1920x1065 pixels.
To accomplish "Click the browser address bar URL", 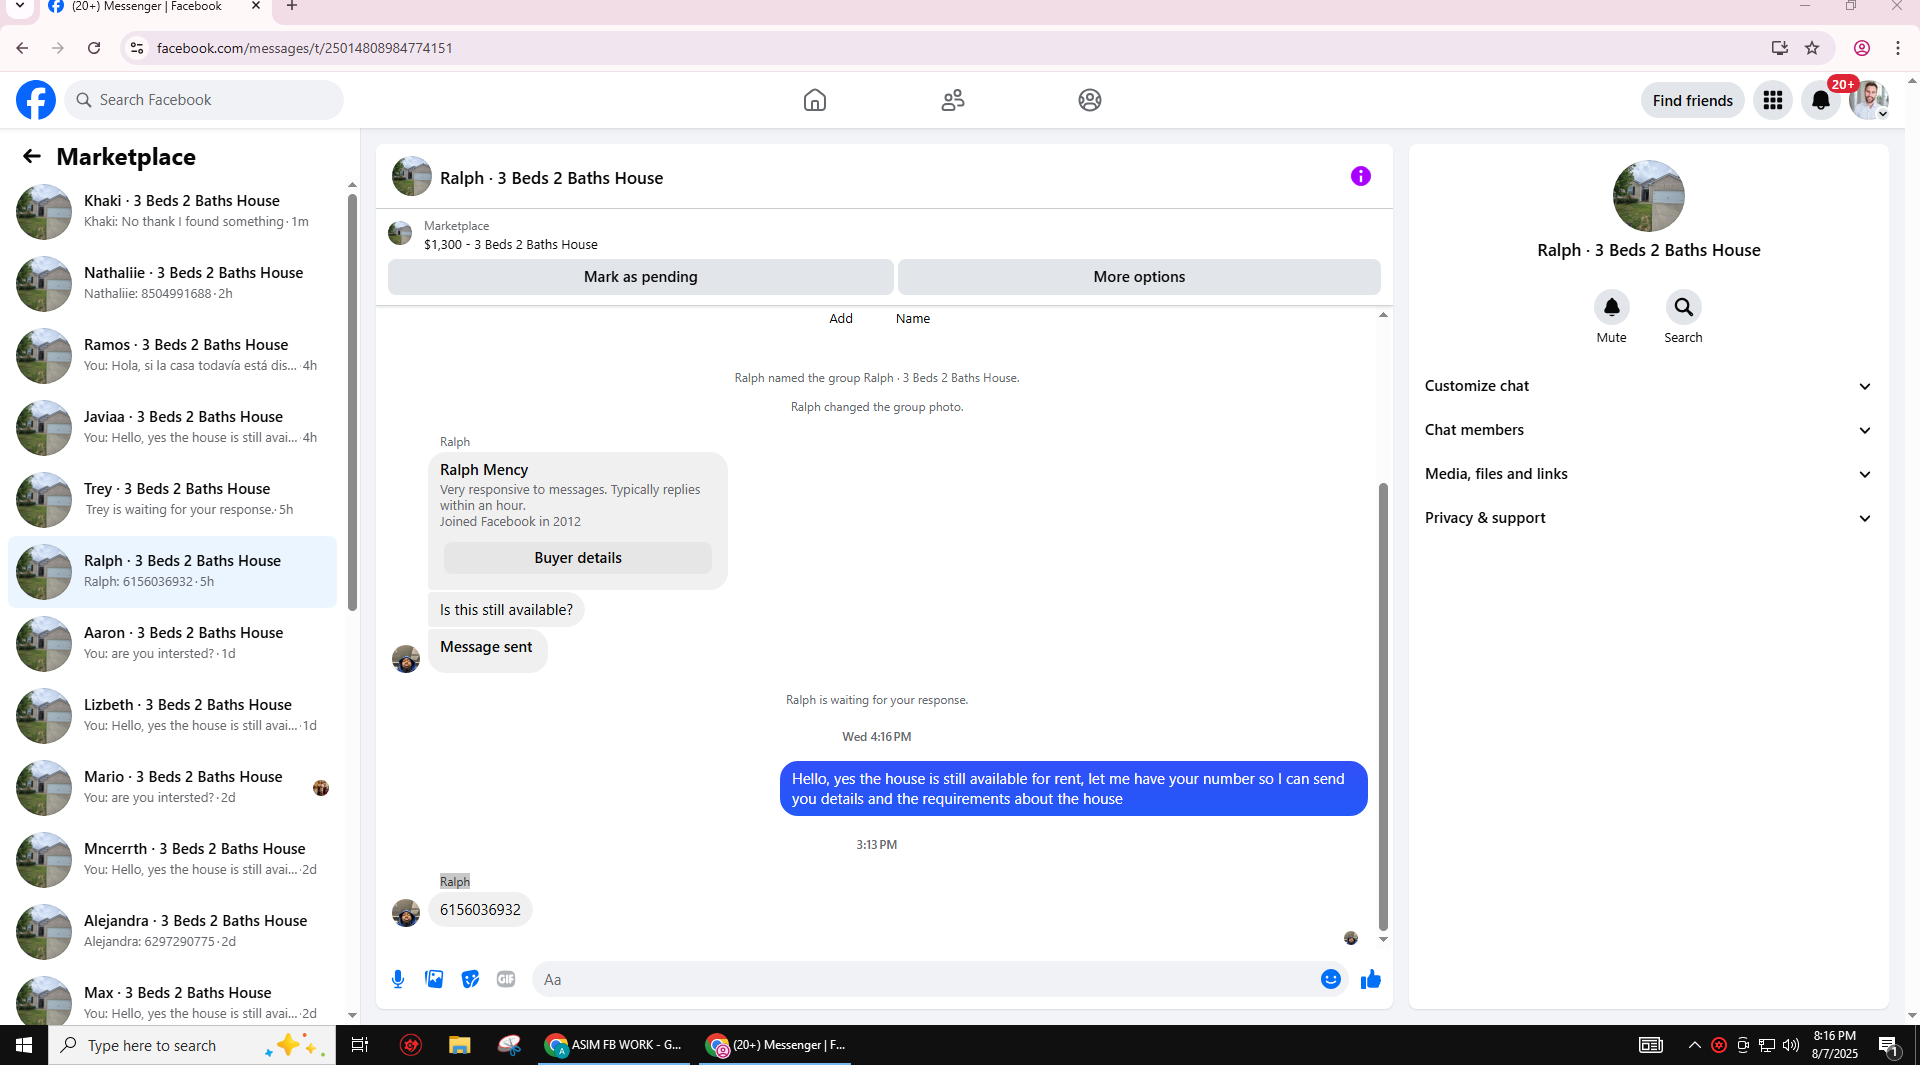I will point(304,48).
